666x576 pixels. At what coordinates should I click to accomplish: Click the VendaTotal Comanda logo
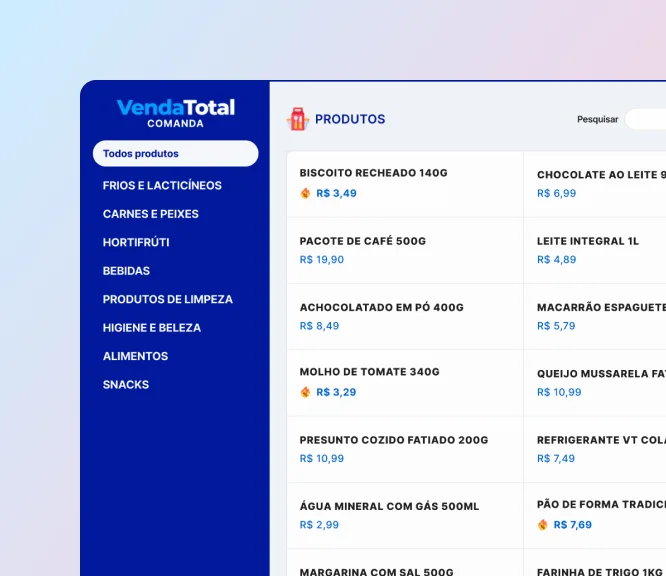coord(175,112)
